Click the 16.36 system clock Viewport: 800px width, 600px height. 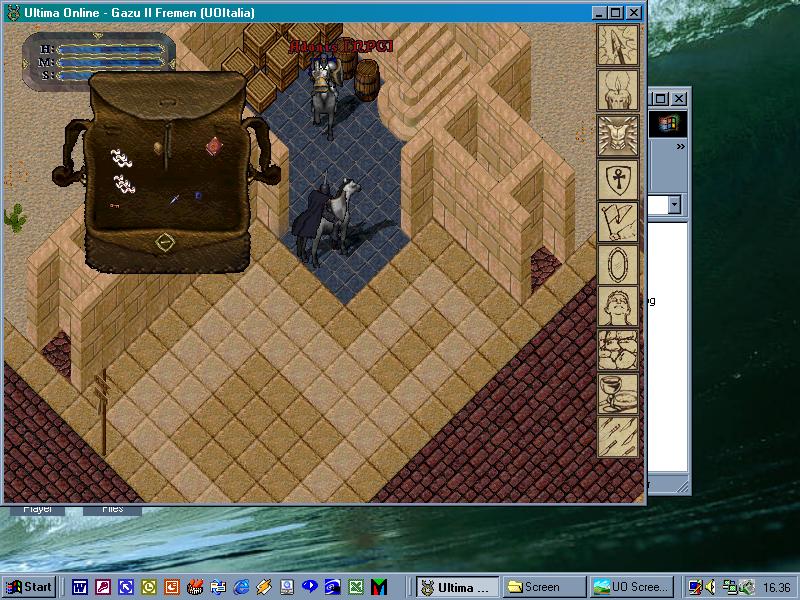click(x=777, y=588)
